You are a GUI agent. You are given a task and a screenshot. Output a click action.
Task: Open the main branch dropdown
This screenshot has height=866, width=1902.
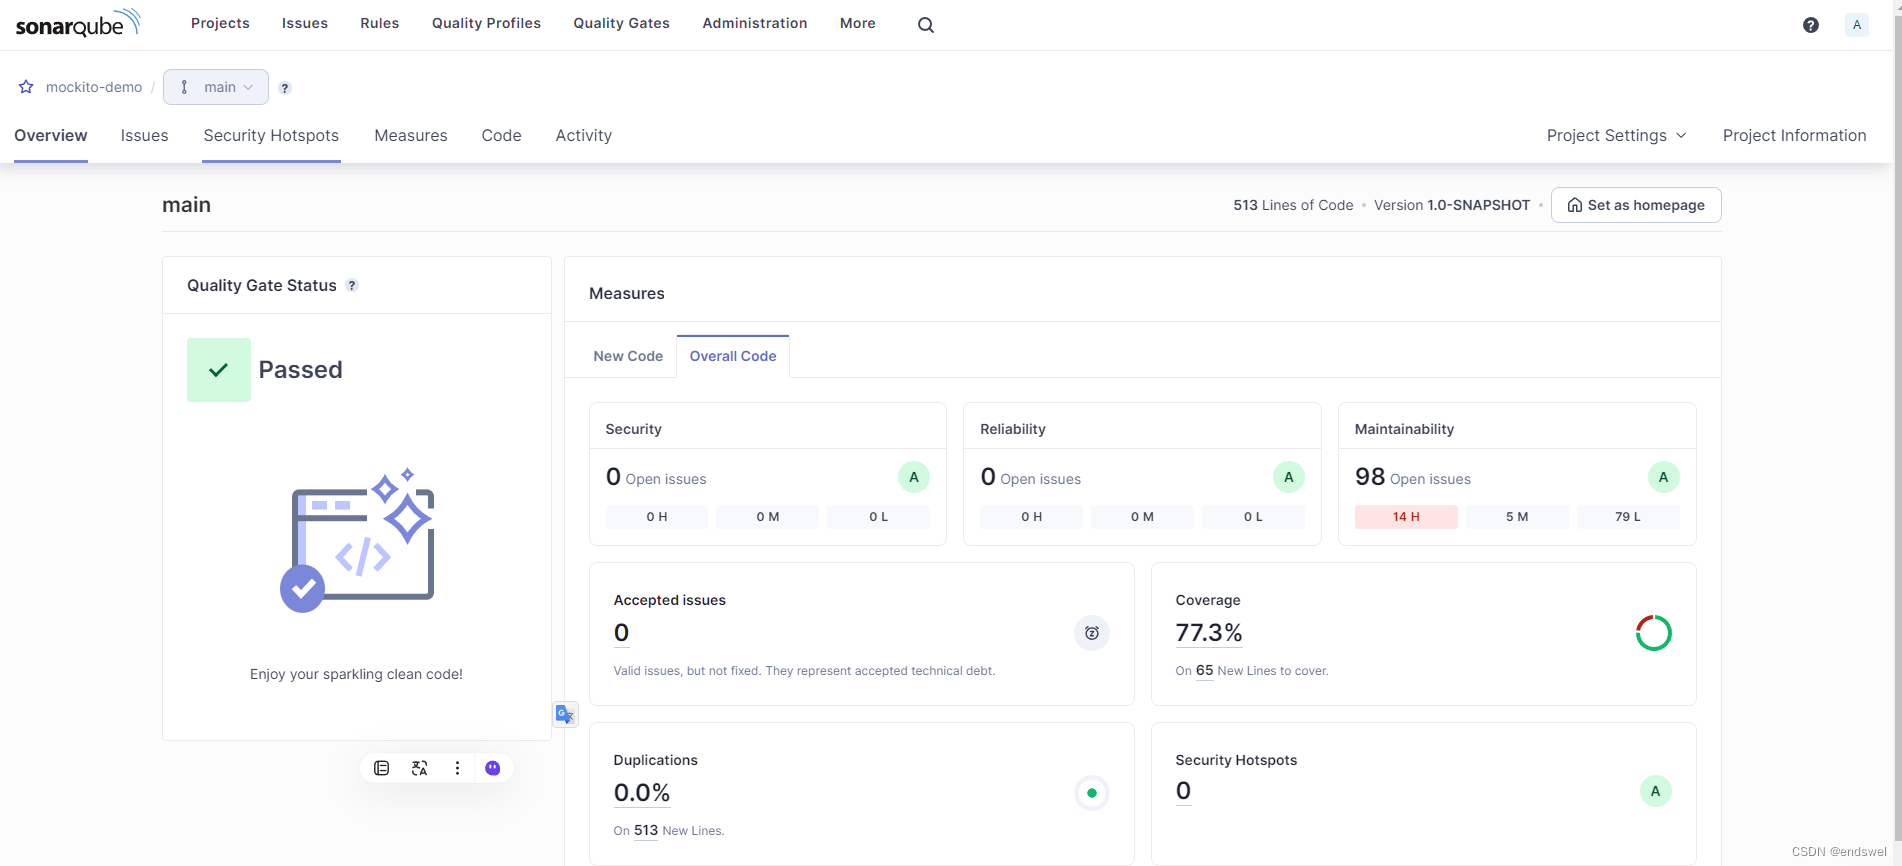(x=216, y=87)
